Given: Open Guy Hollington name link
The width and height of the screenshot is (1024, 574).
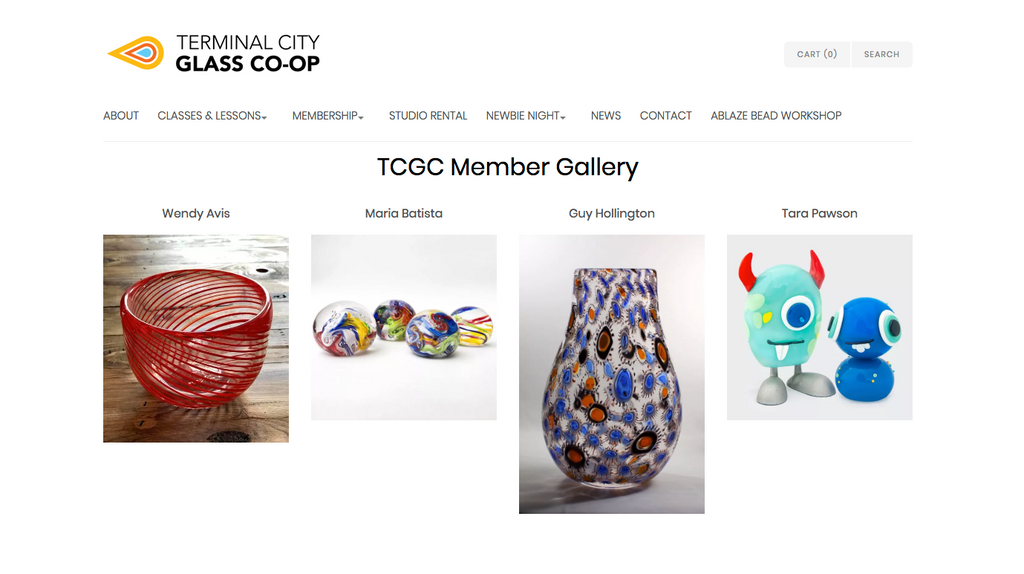Looking at the screenshot, I should click(x=612, y=214).
